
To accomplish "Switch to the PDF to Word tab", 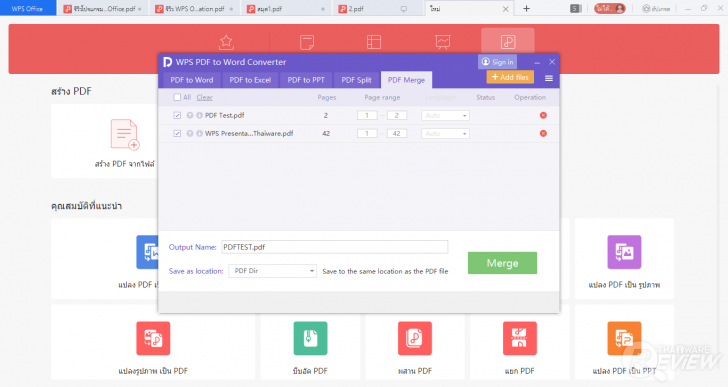I will coord(192,80).
